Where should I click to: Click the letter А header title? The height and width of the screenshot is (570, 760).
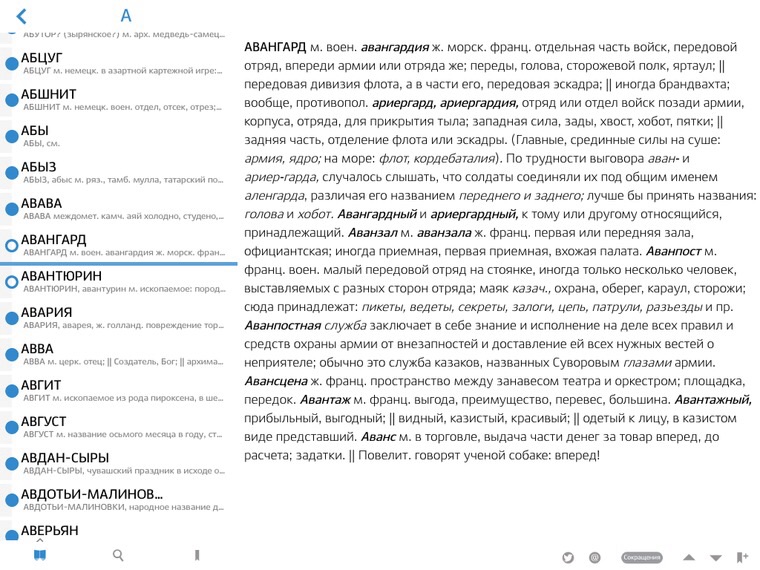click(x=126, y=16)
